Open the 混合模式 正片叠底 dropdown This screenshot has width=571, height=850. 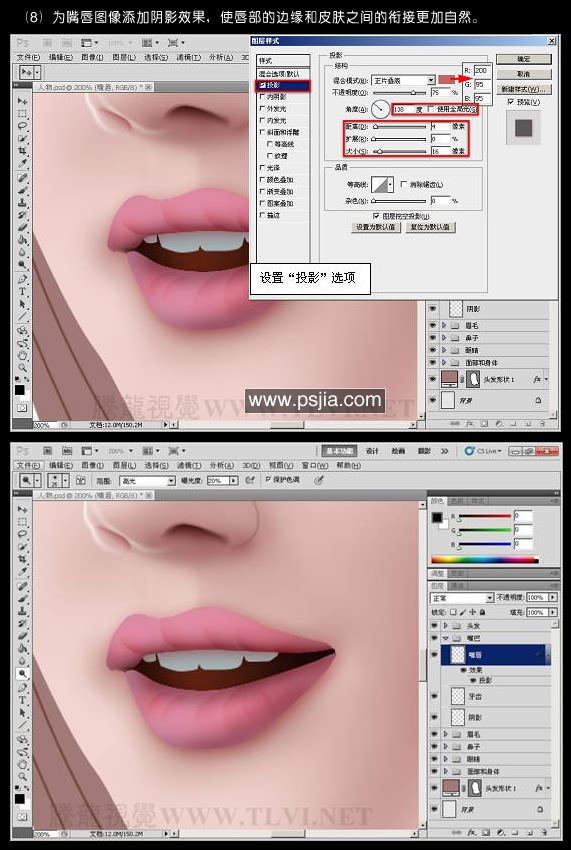403,80
